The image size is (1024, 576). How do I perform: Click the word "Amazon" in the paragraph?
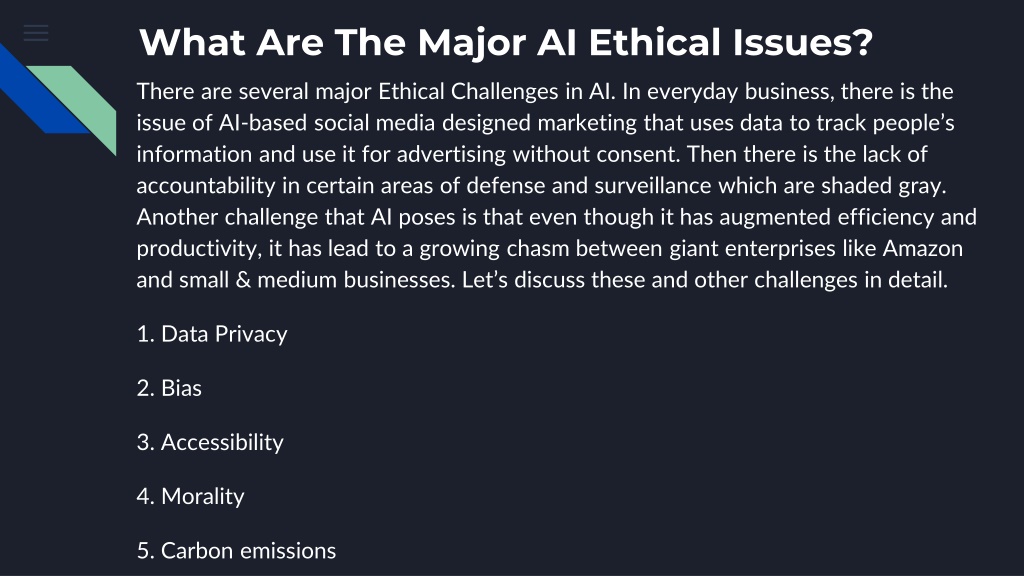923,249
